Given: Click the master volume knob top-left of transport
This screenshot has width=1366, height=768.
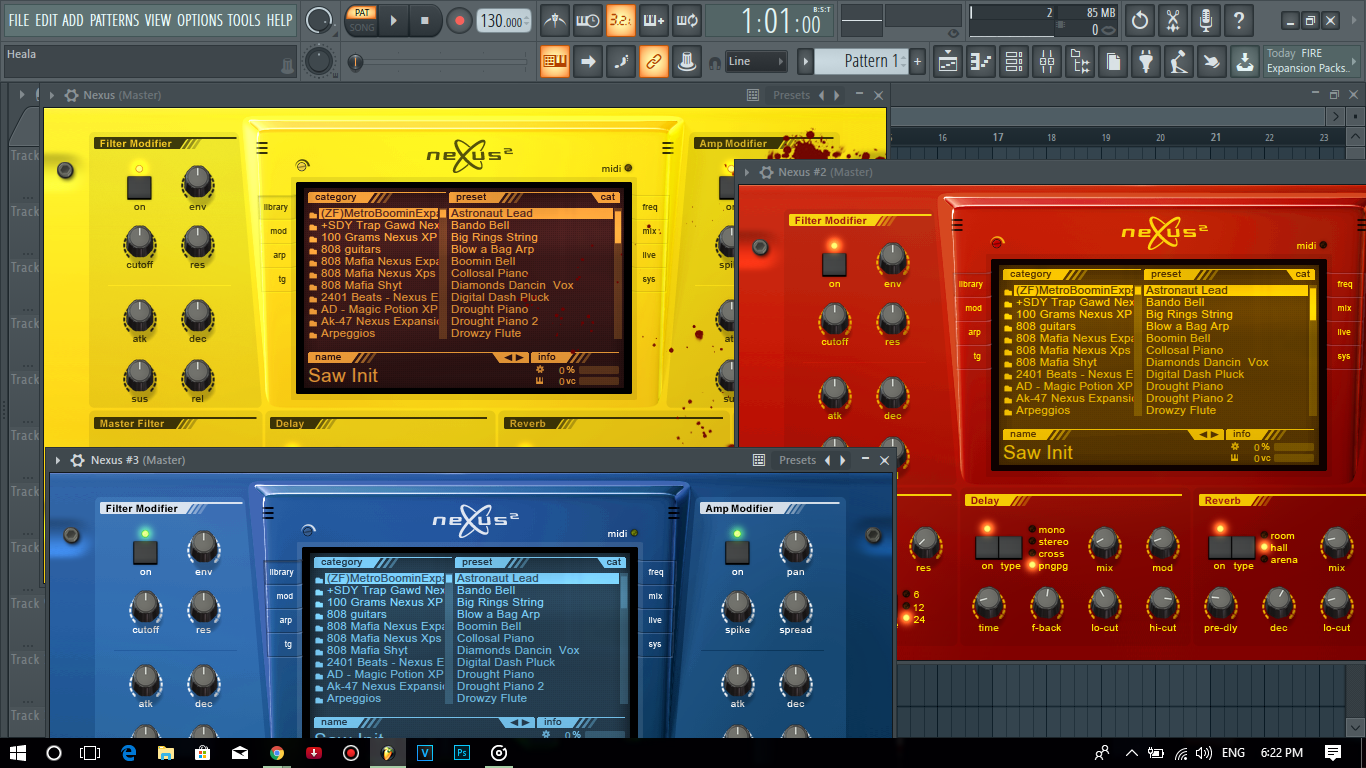Looking at the screenshot, I should click(x=319, y=19).
